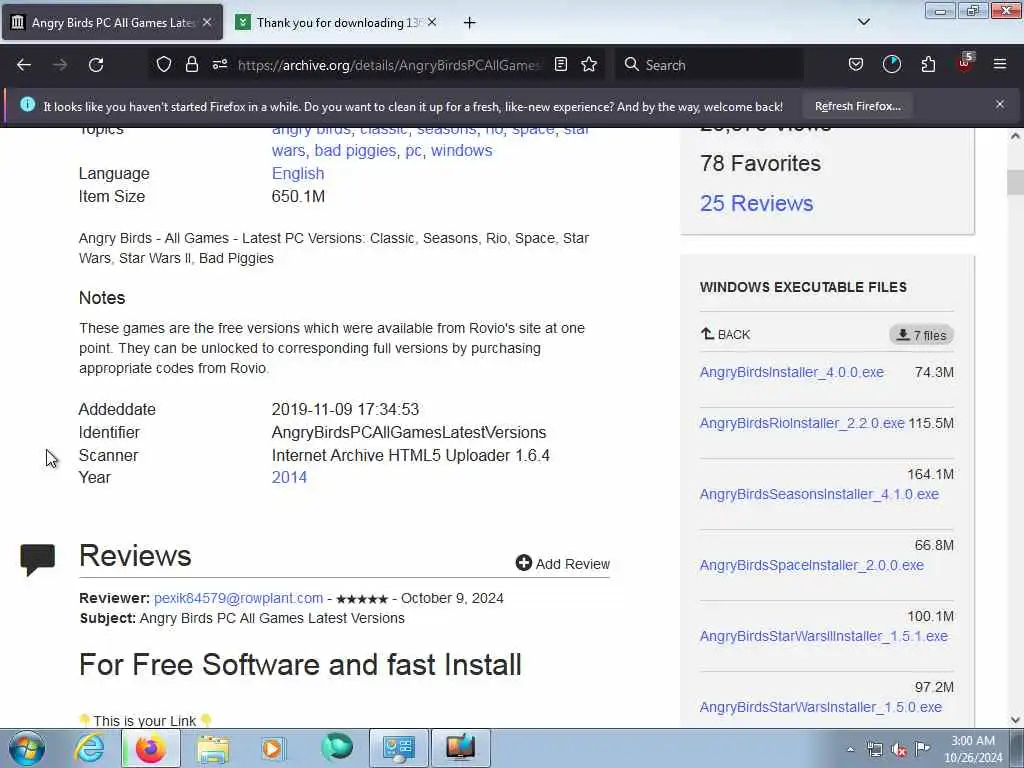Open the wars topic link
1024x768 pixels.
pos(288,150)
